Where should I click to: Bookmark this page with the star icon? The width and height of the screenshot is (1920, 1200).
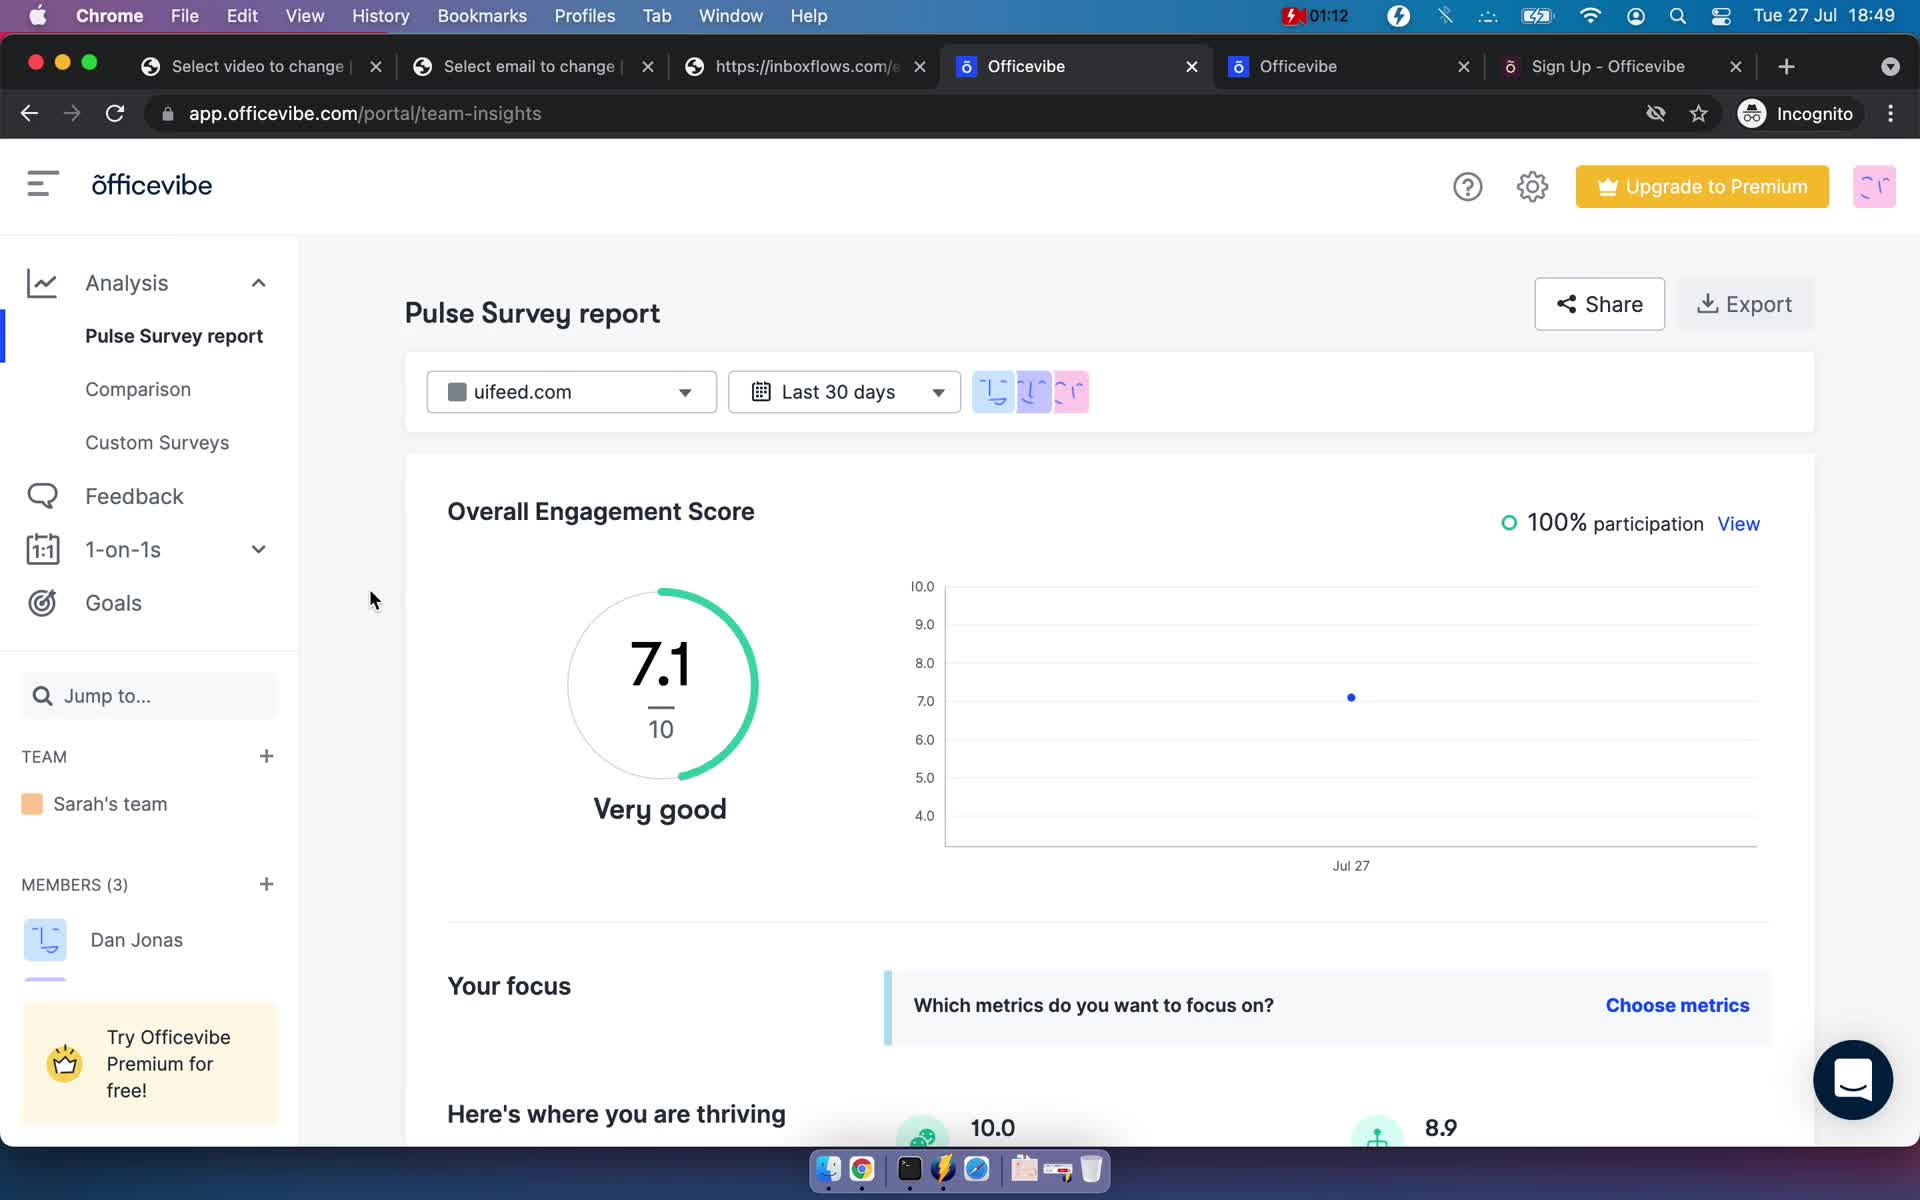click(1698, 113)
